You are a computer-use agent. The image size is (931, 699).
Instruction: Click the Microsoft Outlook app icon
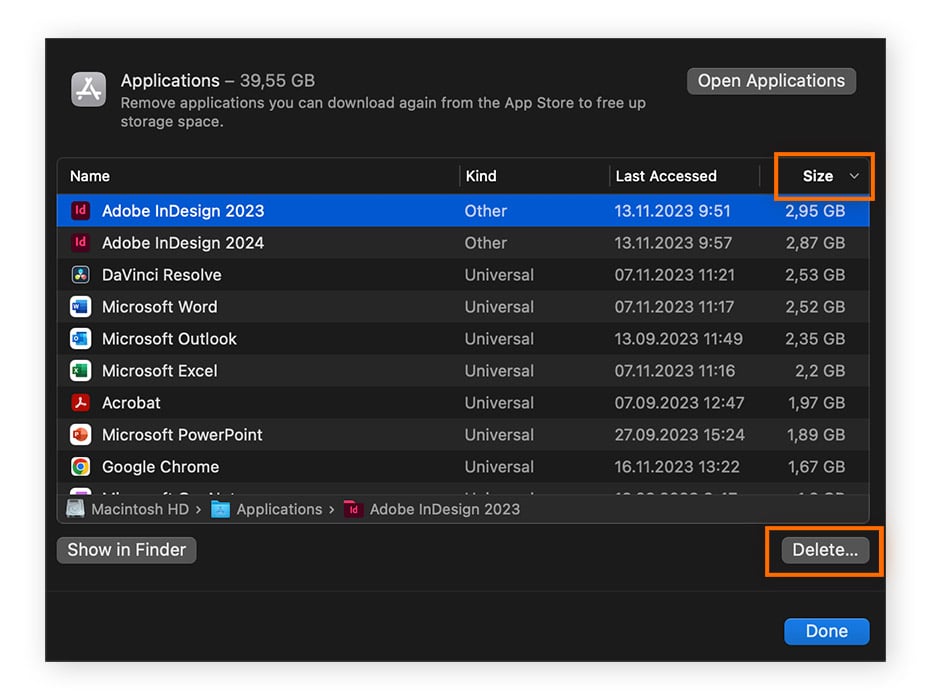coord(81,339)
